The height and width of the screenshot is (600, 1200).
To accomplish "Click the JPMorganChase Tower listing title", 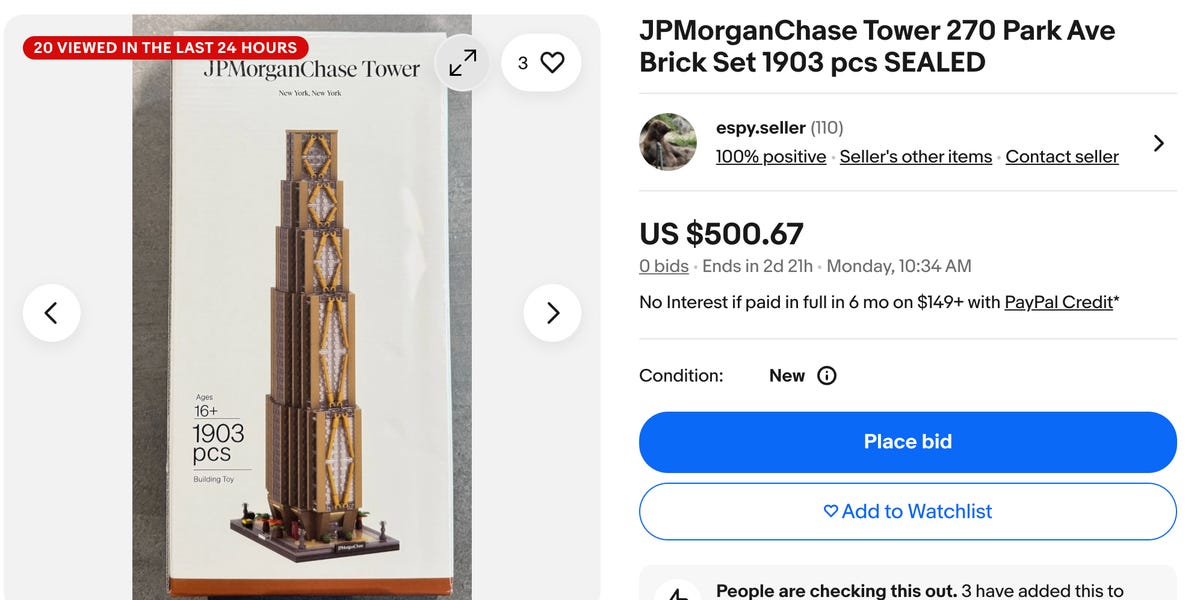I will point(877,46).
